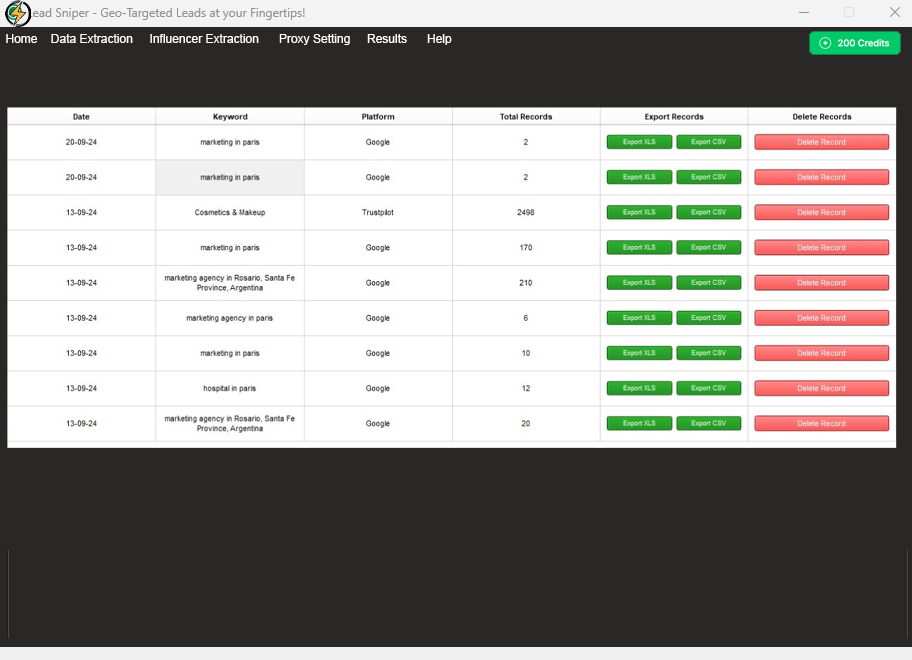The image size is (912, 660).
Task: Open the Influencer Extraction menu
Action: pyautogui.click(x=204, y=39)
